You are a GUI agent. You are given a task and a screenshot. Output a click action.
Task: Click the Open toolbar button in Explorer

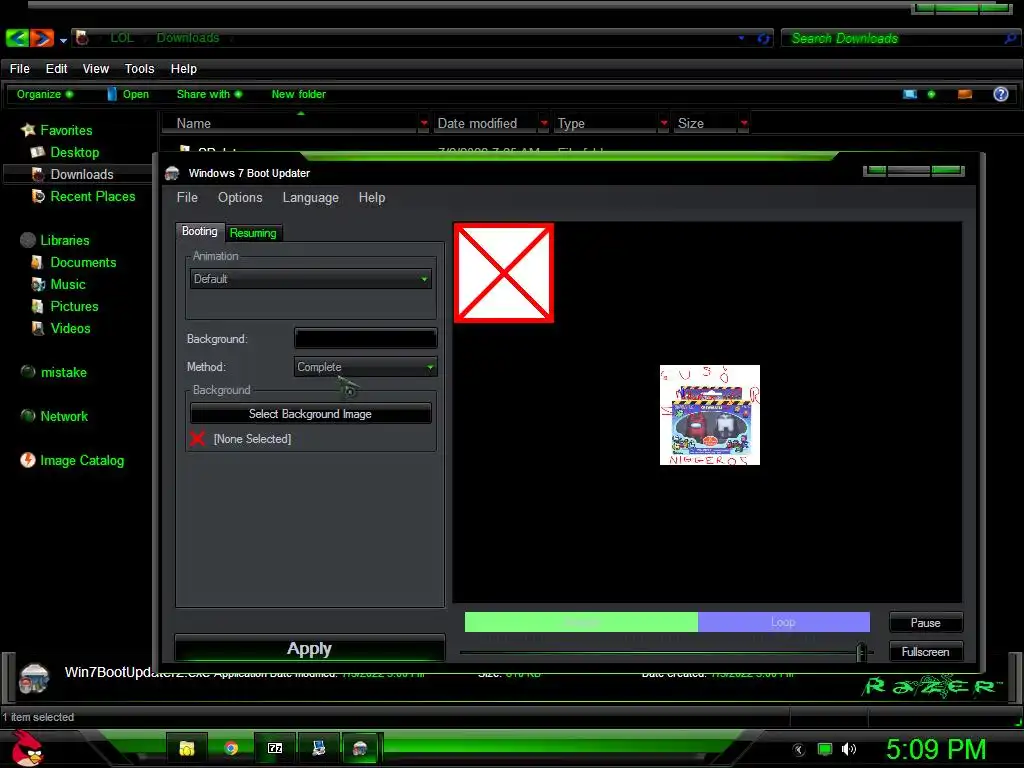128,94
